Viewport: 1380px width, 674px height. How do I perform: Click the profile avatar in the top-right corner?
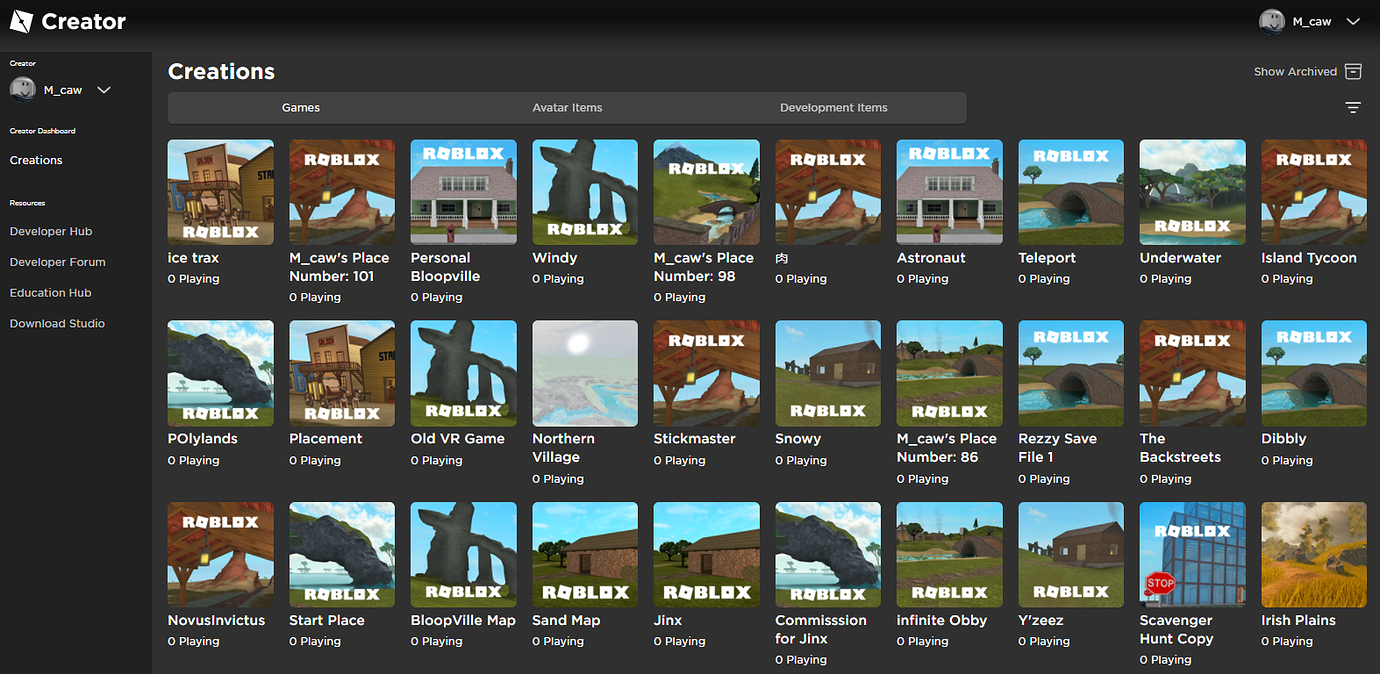[1271, 21]
